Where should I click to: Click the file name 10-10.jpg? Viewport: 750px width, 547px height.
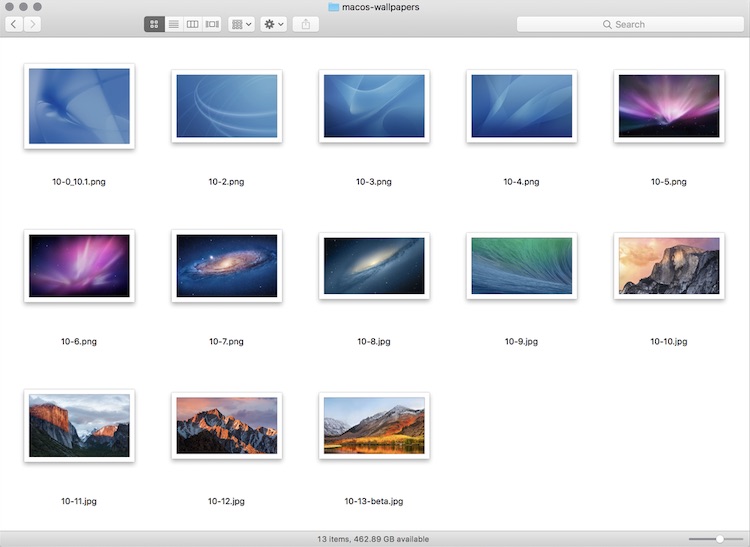tap(669, 341)
